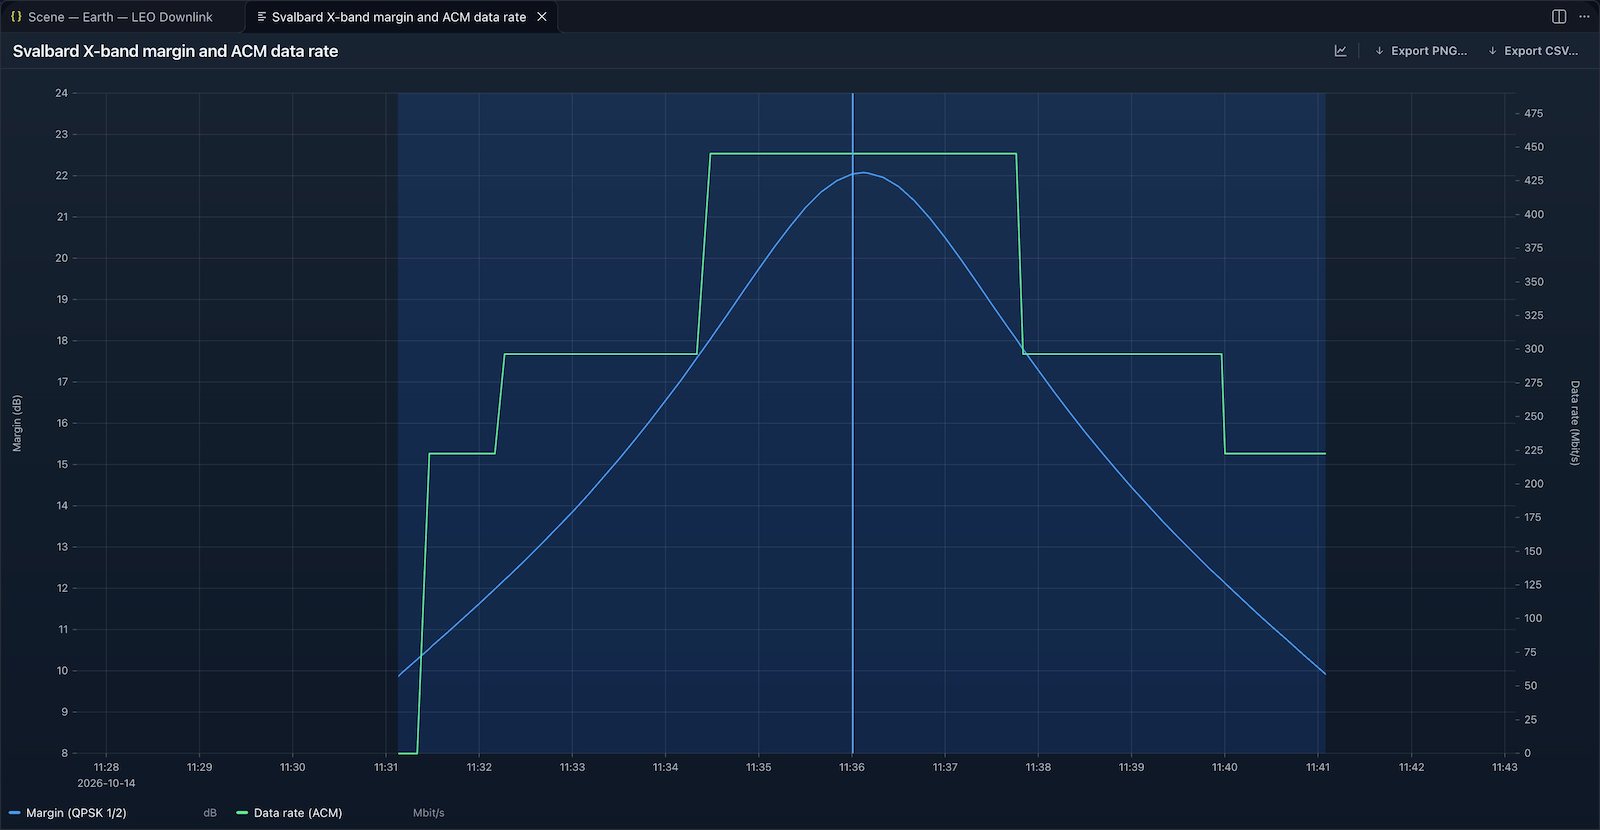Click the "11:32" tick label on the time axis

(479, 767)
